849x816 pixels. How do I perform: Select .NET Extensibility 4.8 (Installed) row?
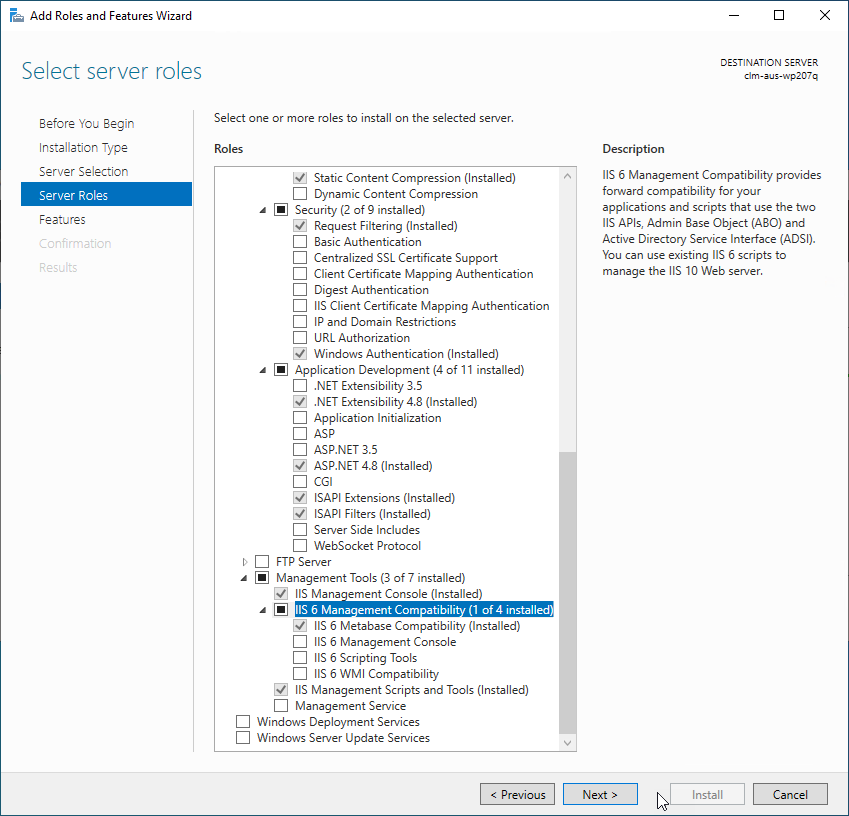click(395, 402)
